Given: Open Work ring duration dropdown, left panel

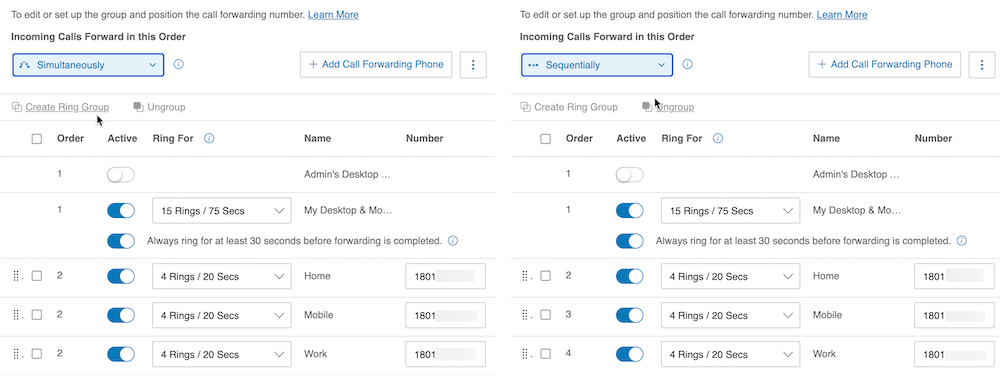Looking at the screenshot, I should click(x=222, y=354).
